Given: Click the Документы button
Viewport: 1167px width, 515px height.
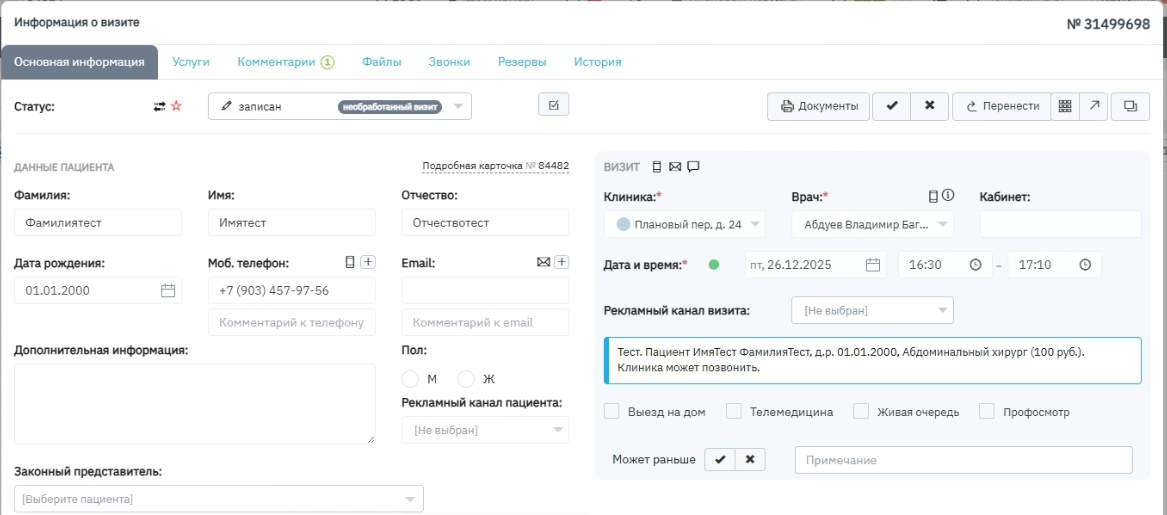Looking at the screenshot, I should tap(819, 106).
